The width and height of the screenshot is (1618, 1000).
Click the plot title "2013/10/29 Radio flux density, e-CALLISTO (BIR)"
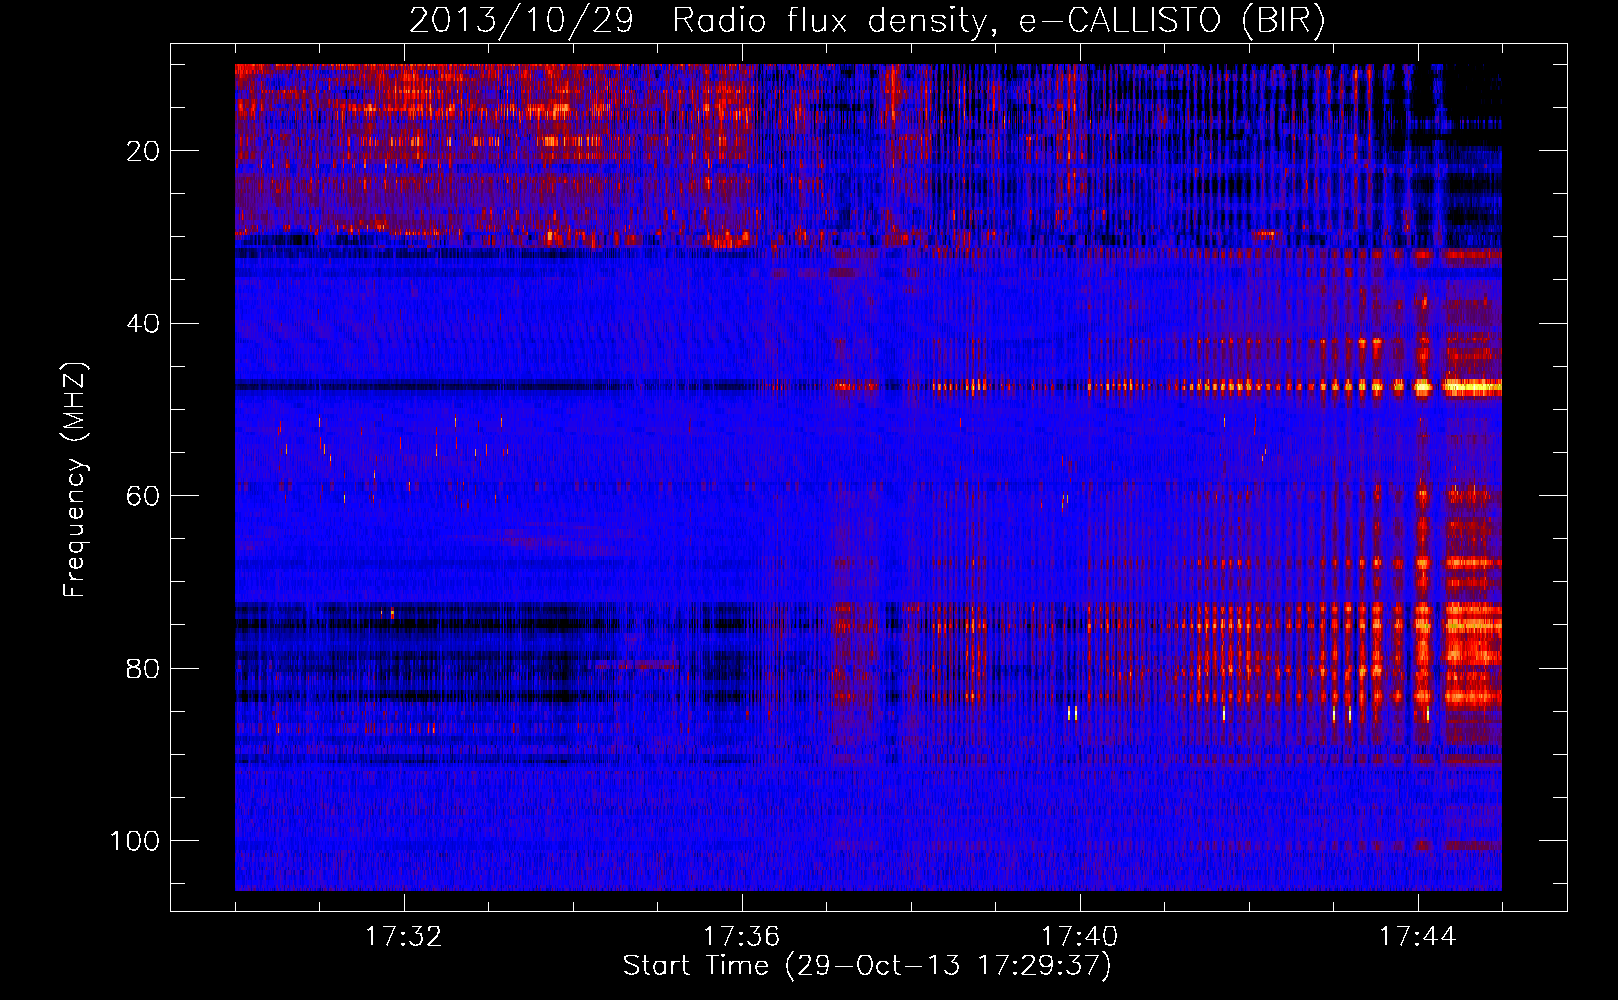tap(867, 20)
